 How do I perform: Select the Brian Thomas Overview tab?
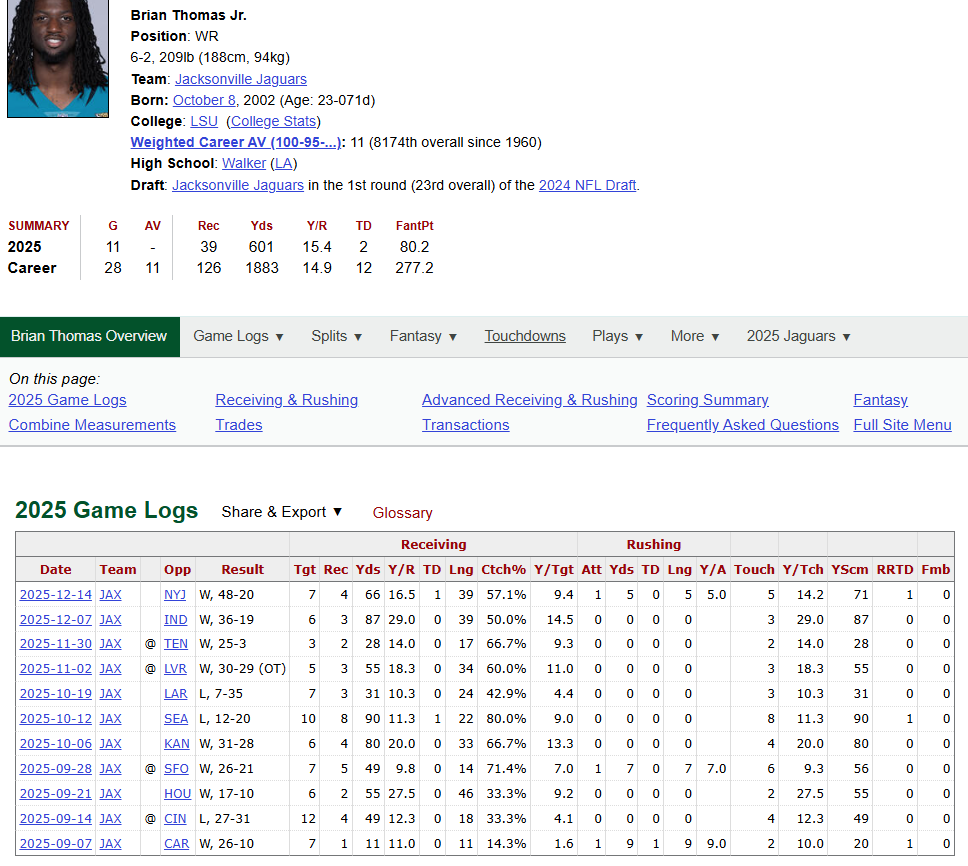tap(90, 336)
